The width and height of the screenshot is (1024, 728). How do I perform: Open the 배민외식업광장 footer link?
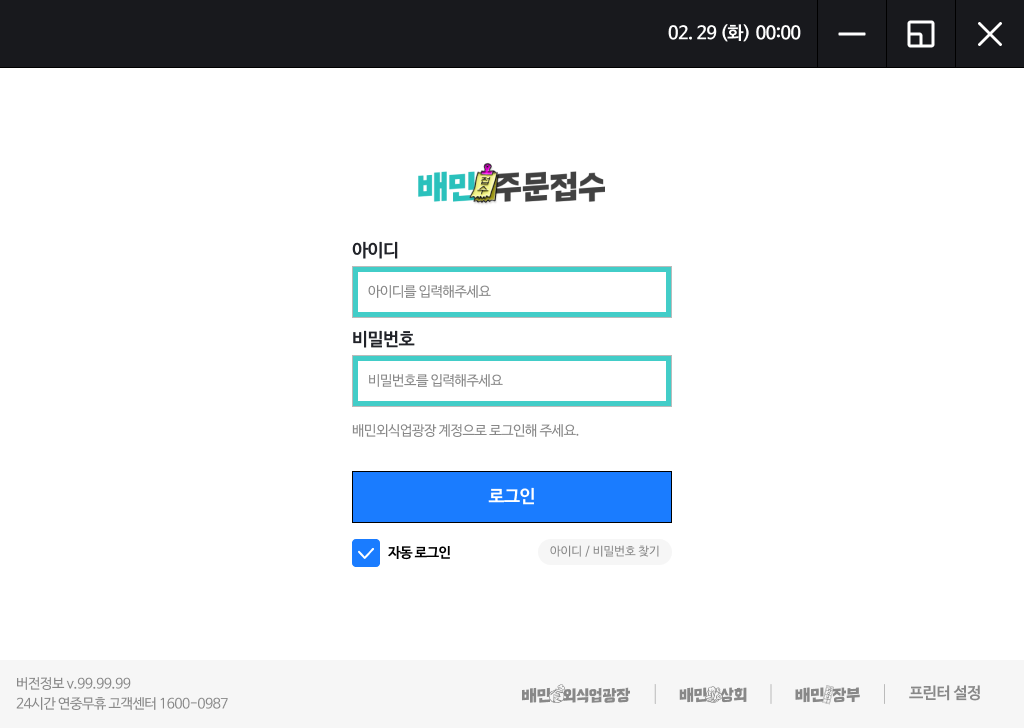(x=575, y=694)
